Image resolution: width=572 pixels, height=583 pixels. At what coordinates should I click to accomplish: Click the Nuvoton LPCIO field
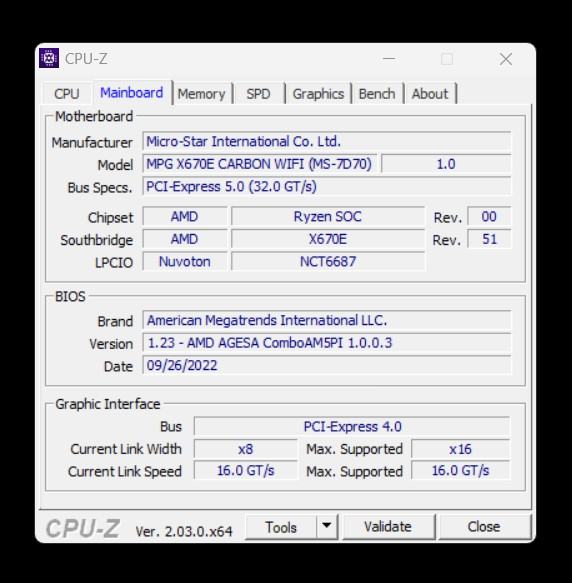184,261
